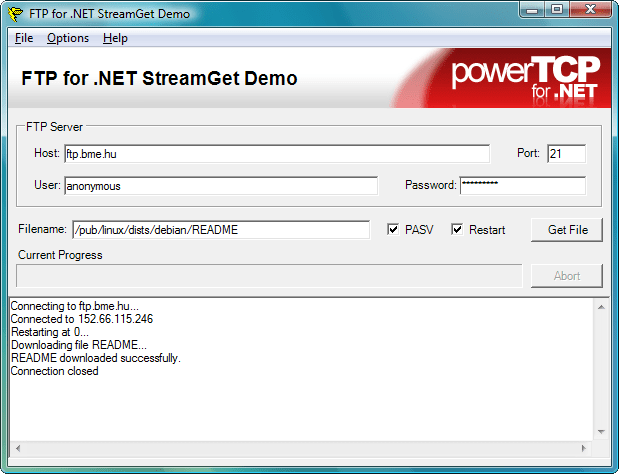Click log line 'Connection closed'
This screenshot has height=474, width=619.
point(54,371)
